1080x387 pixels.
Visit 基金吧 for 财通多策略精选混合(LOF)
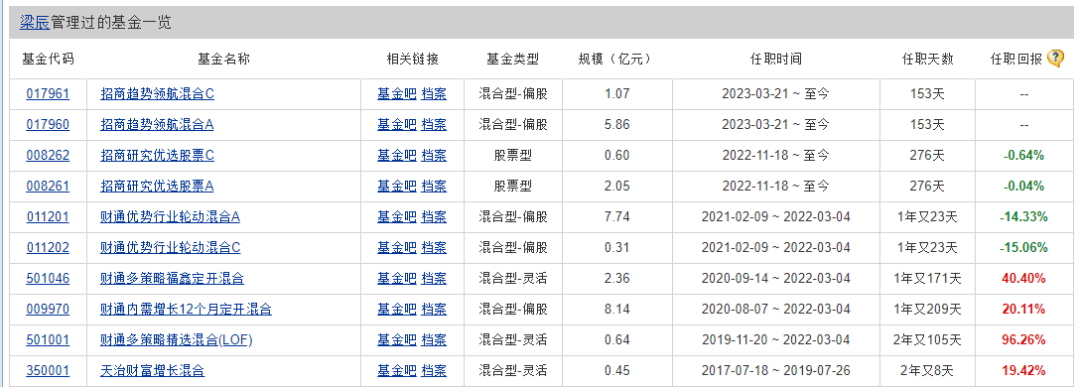click(397, 340)
